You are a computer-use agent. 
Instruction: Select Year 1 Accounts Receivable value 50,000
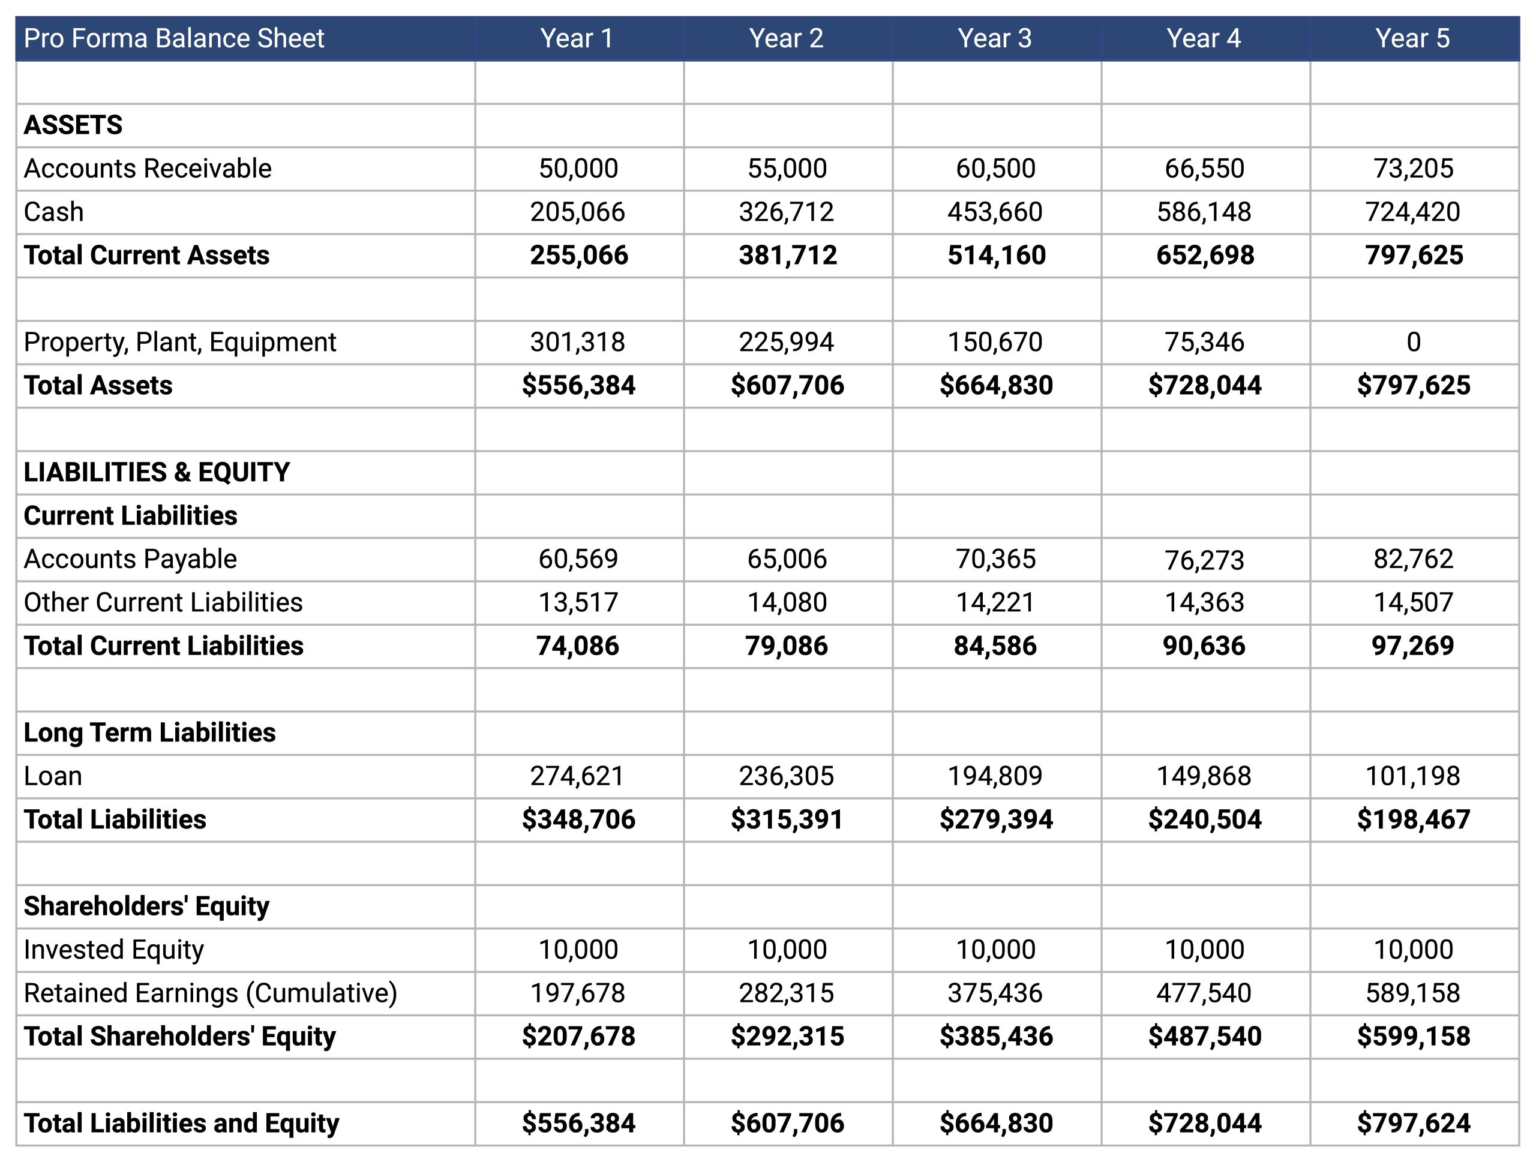coord(578,169)
